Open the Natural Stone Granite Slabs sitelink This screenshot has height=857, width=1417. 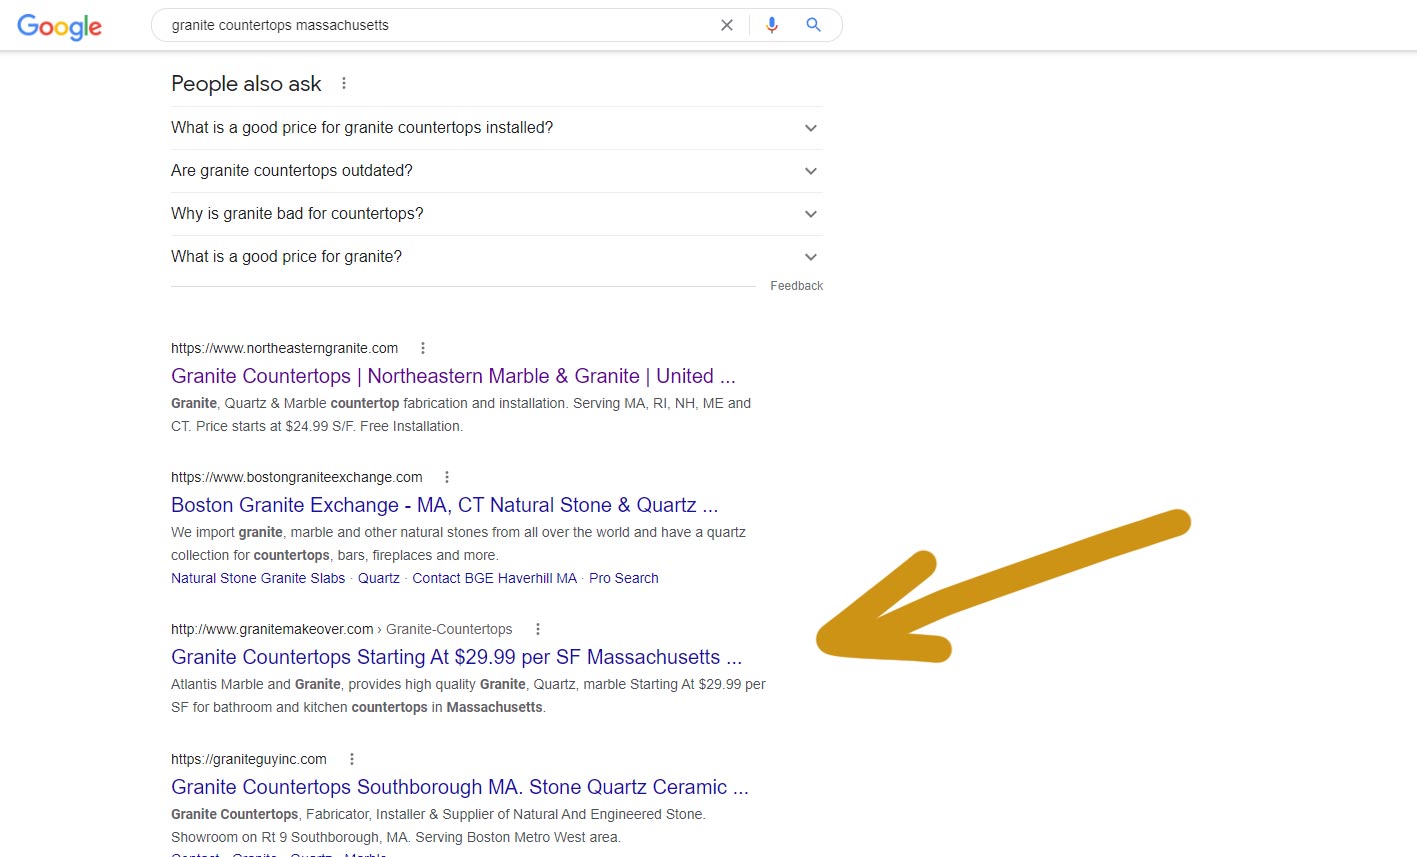(258, 578)
